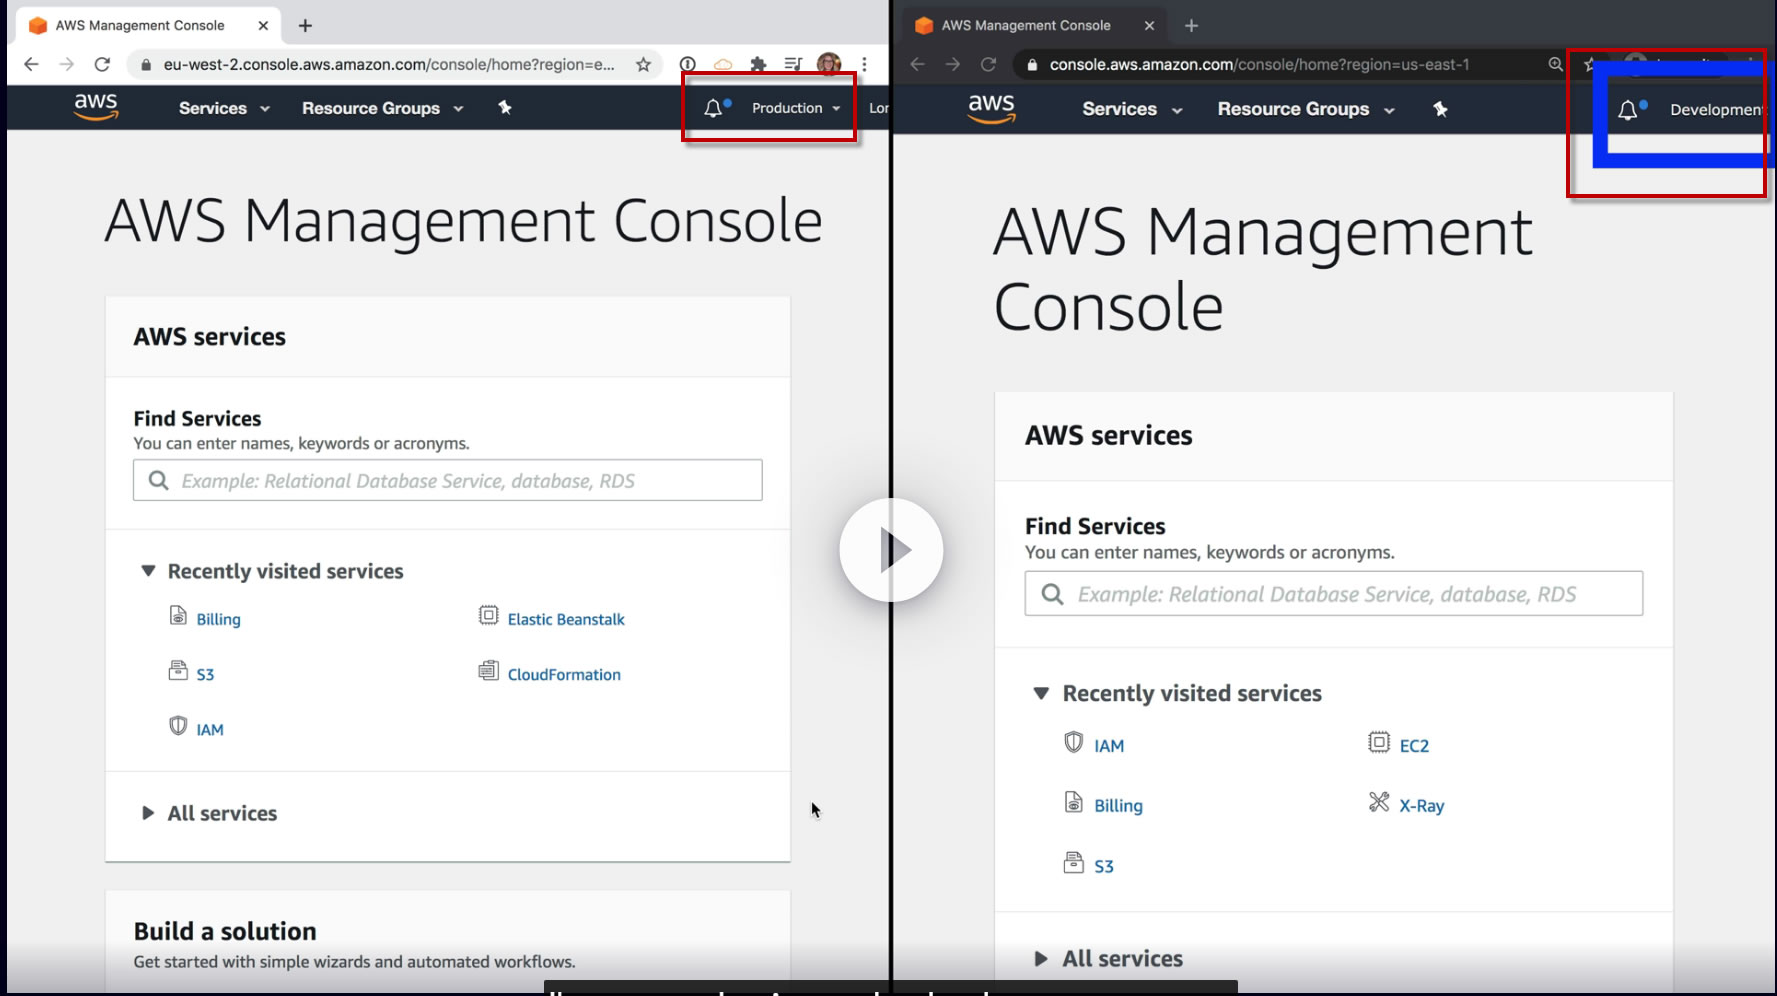Viewport: 1777px width, 996px height.
Task: Click the pin icon in the Development console navbar
Action: [x=1440, y=109]
